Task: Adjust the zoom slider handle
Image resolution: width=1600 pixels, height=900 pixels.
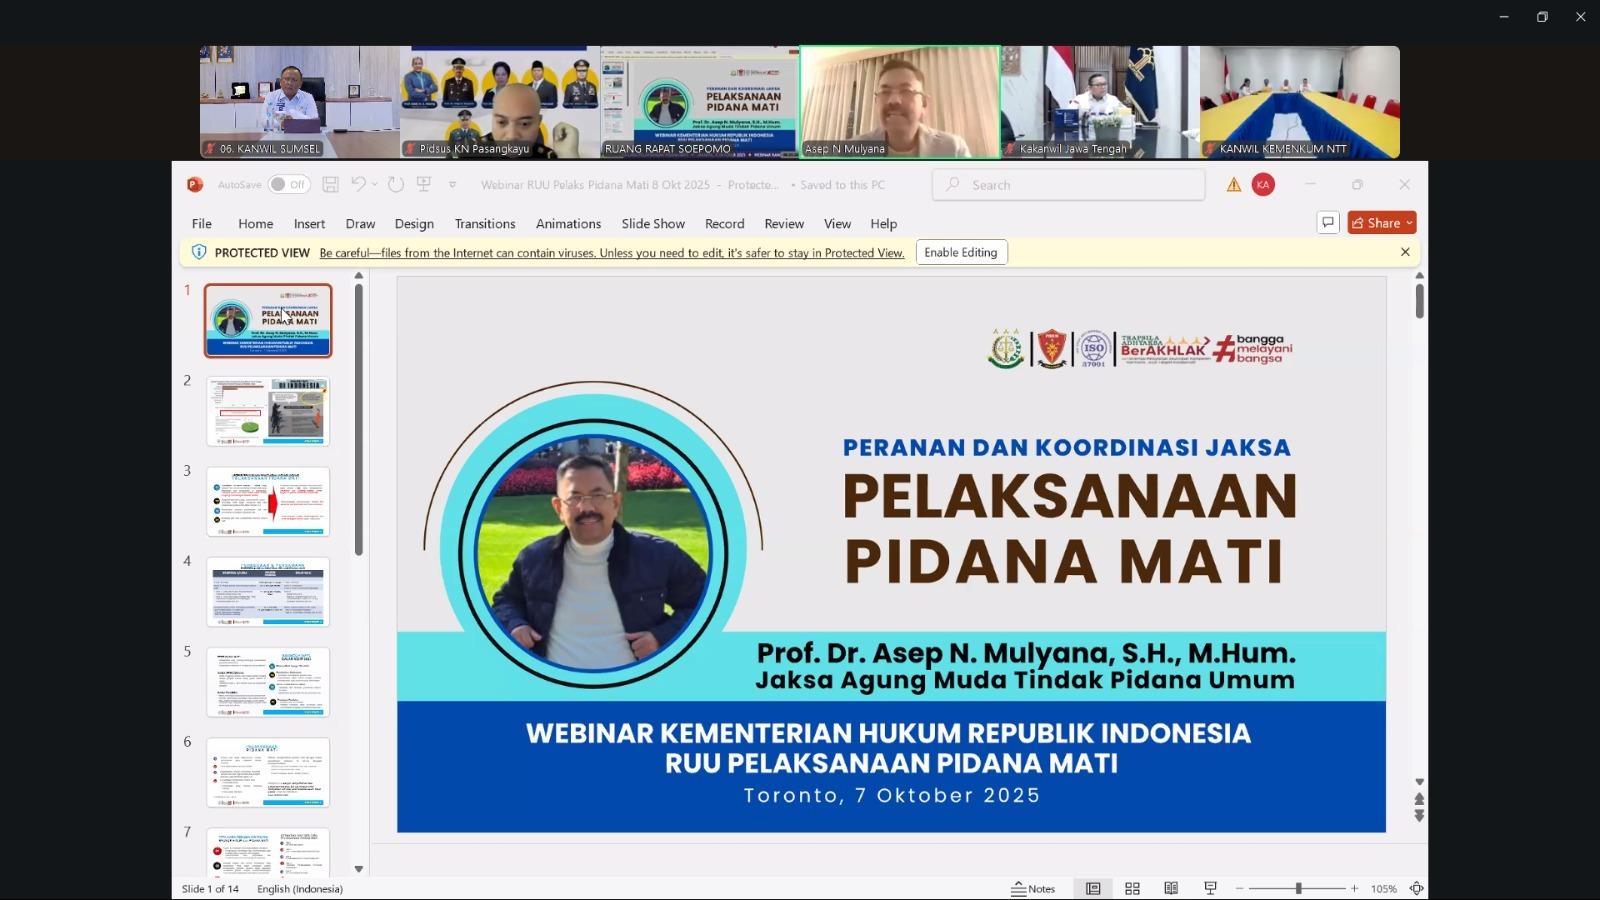Action: (1298, 888)
